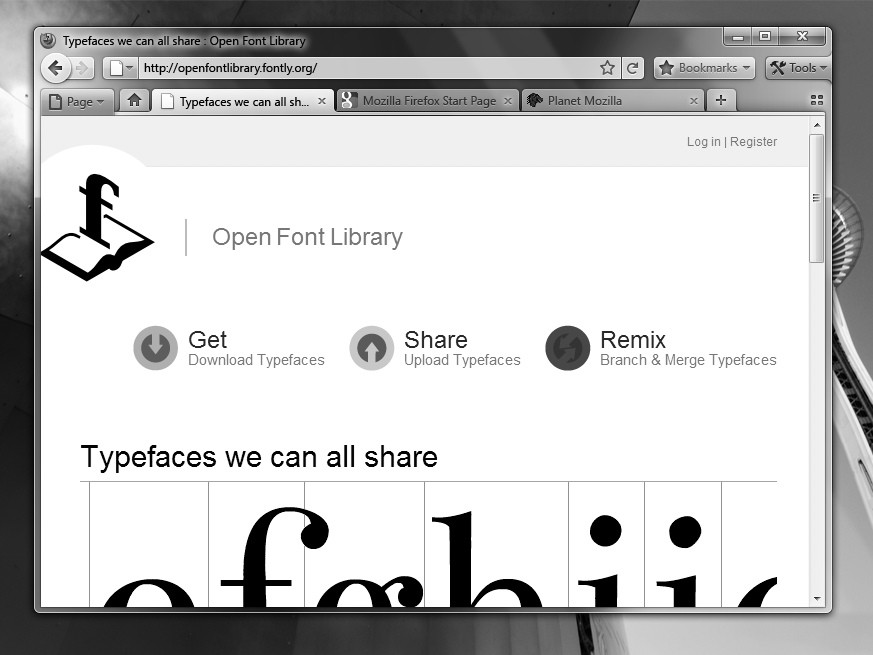The image size is (873, 655).
Task: Click the vertical scrollbar thumb
Action: point(817,198)
